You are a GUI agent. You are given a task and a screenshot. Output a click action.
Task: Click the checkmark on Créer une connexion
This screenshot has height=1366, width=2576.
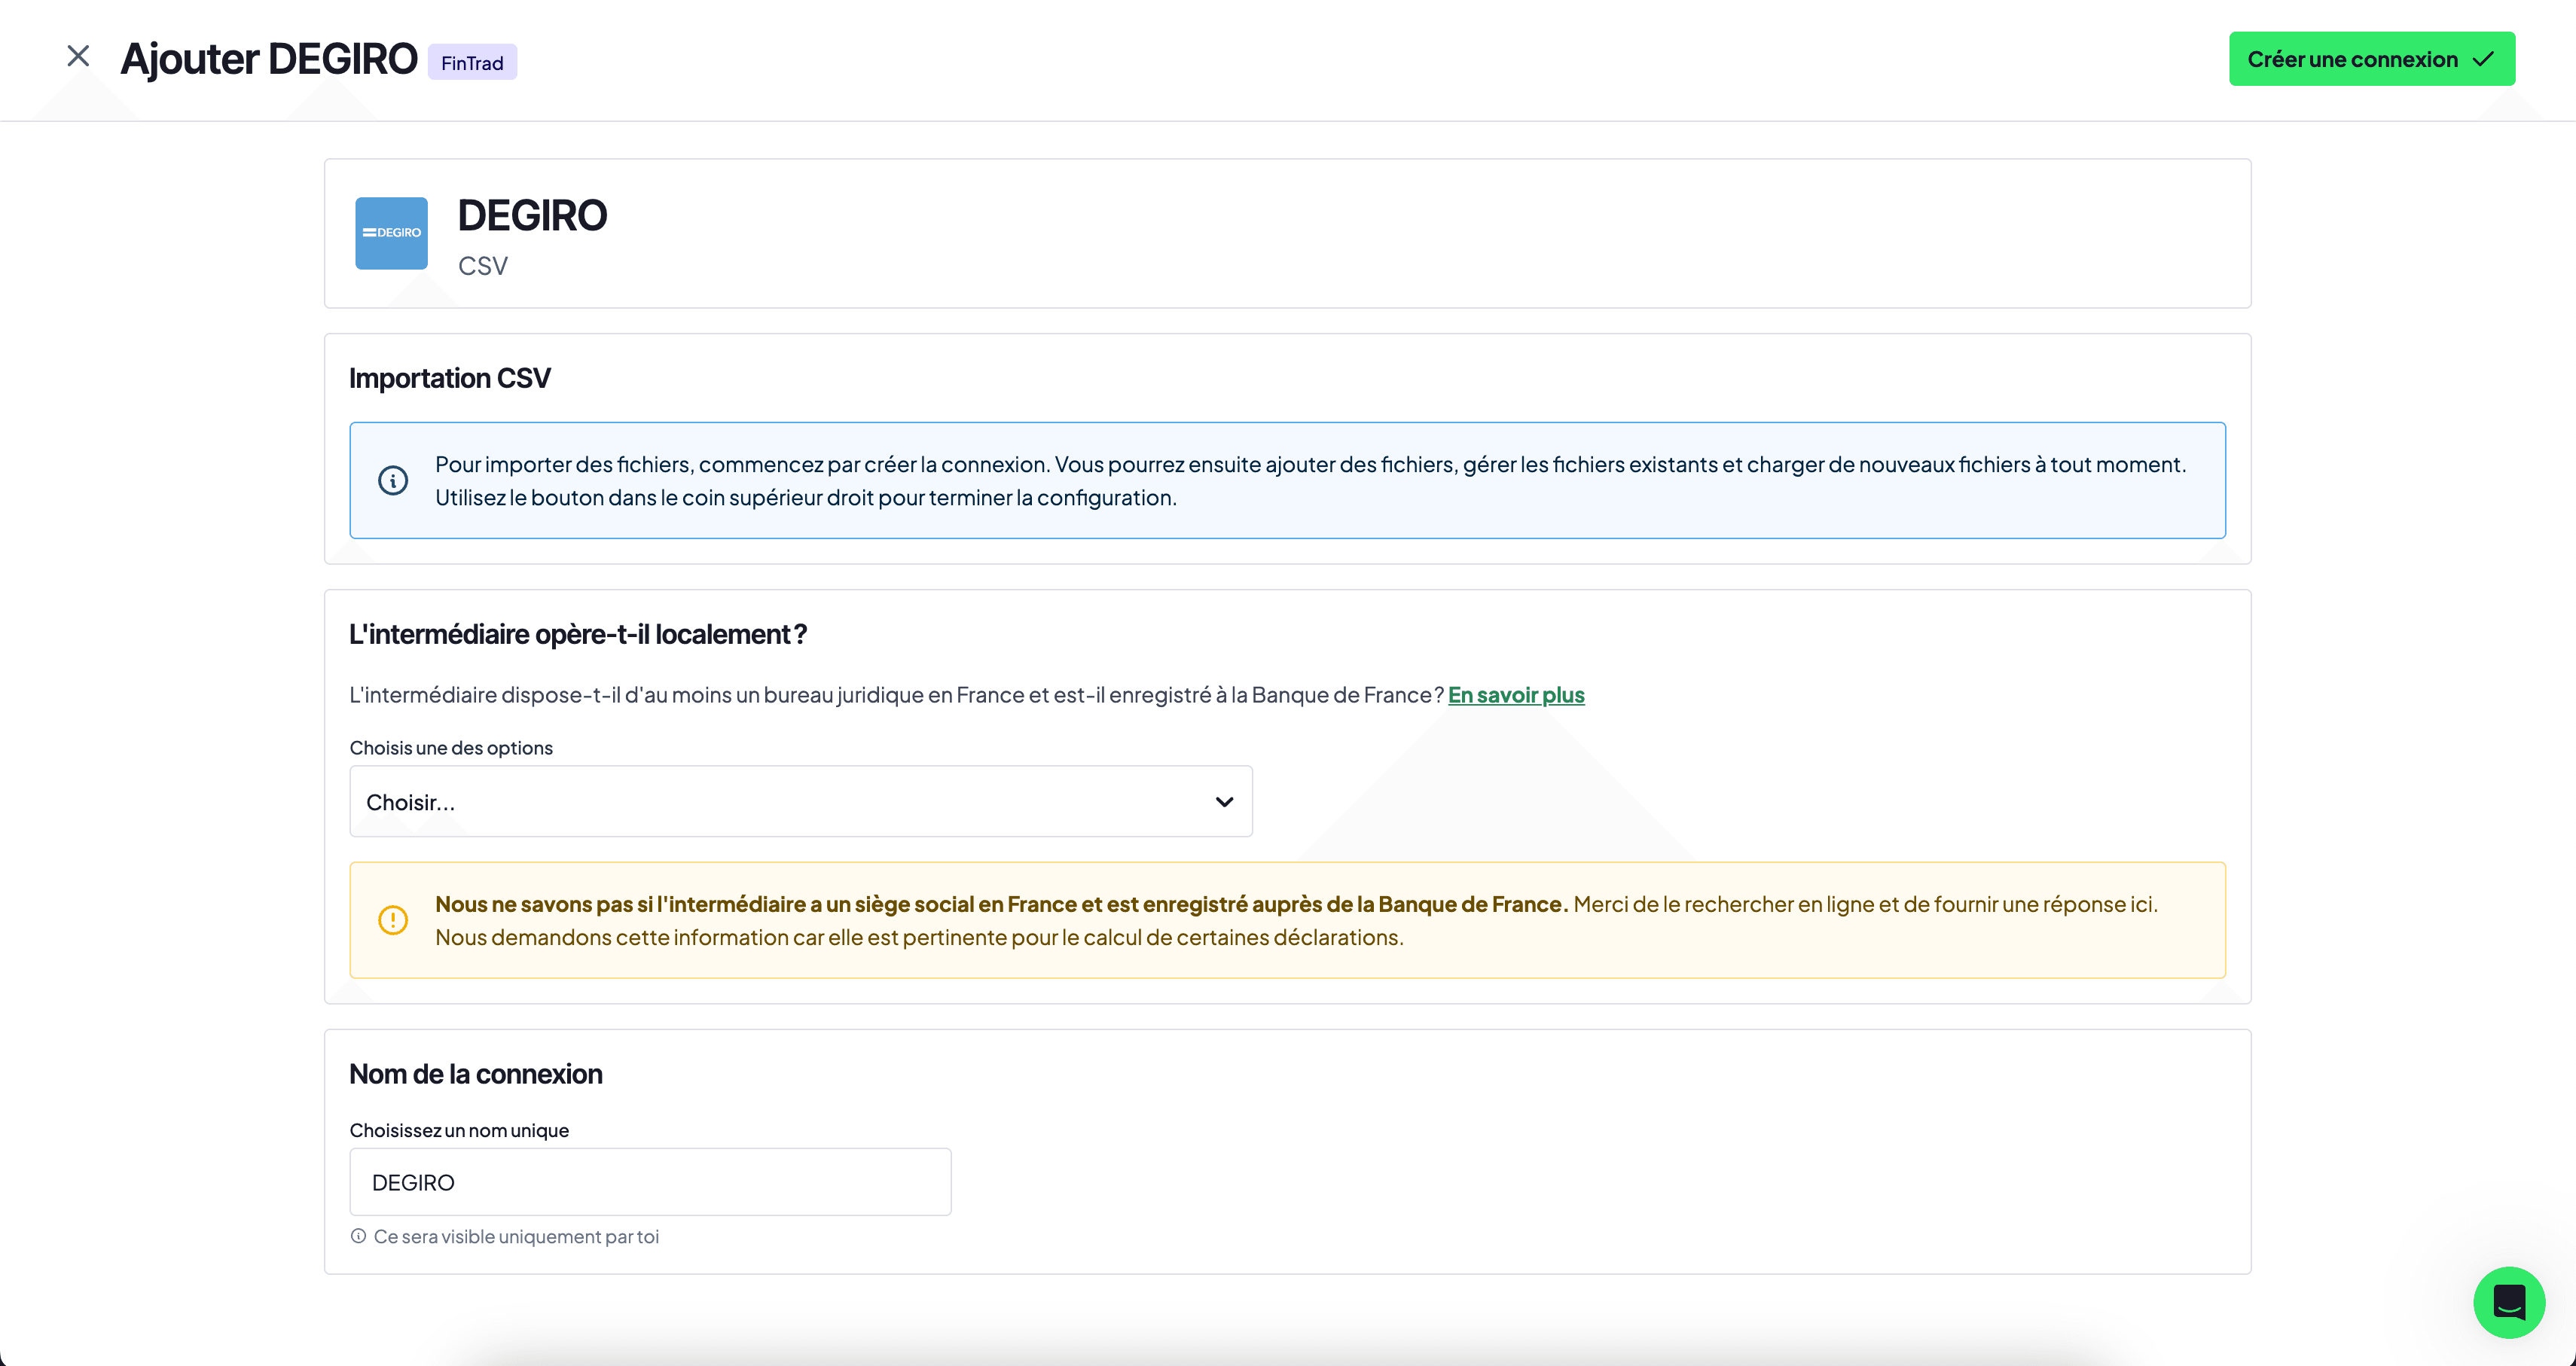click(x=2483, y=59)
